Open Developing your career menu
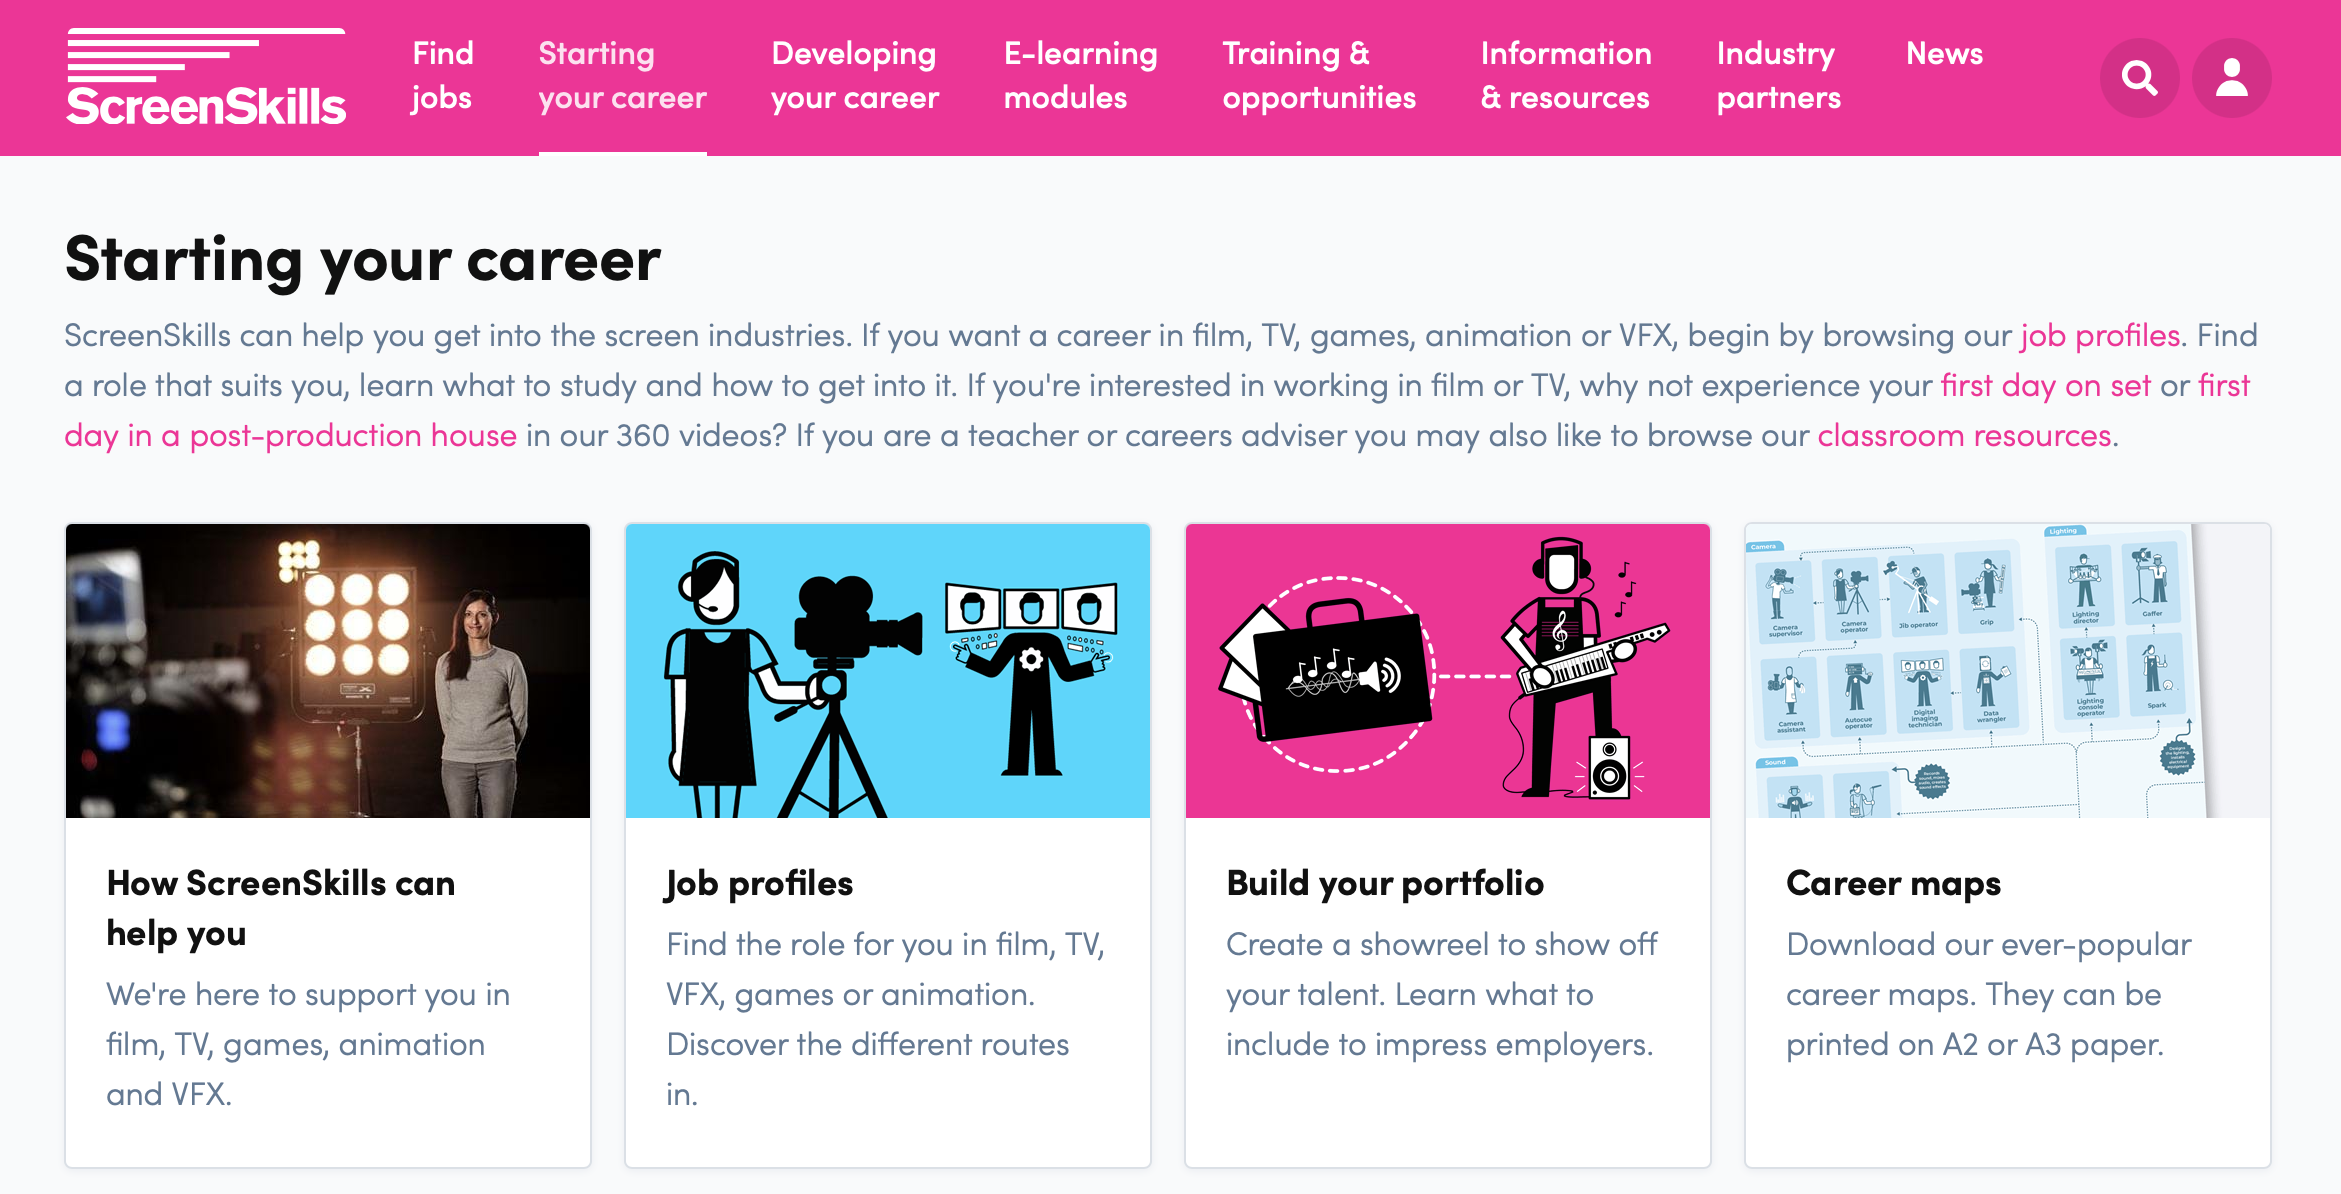The height and width of the screenshot is (1194, 2341). coord(855,76)
